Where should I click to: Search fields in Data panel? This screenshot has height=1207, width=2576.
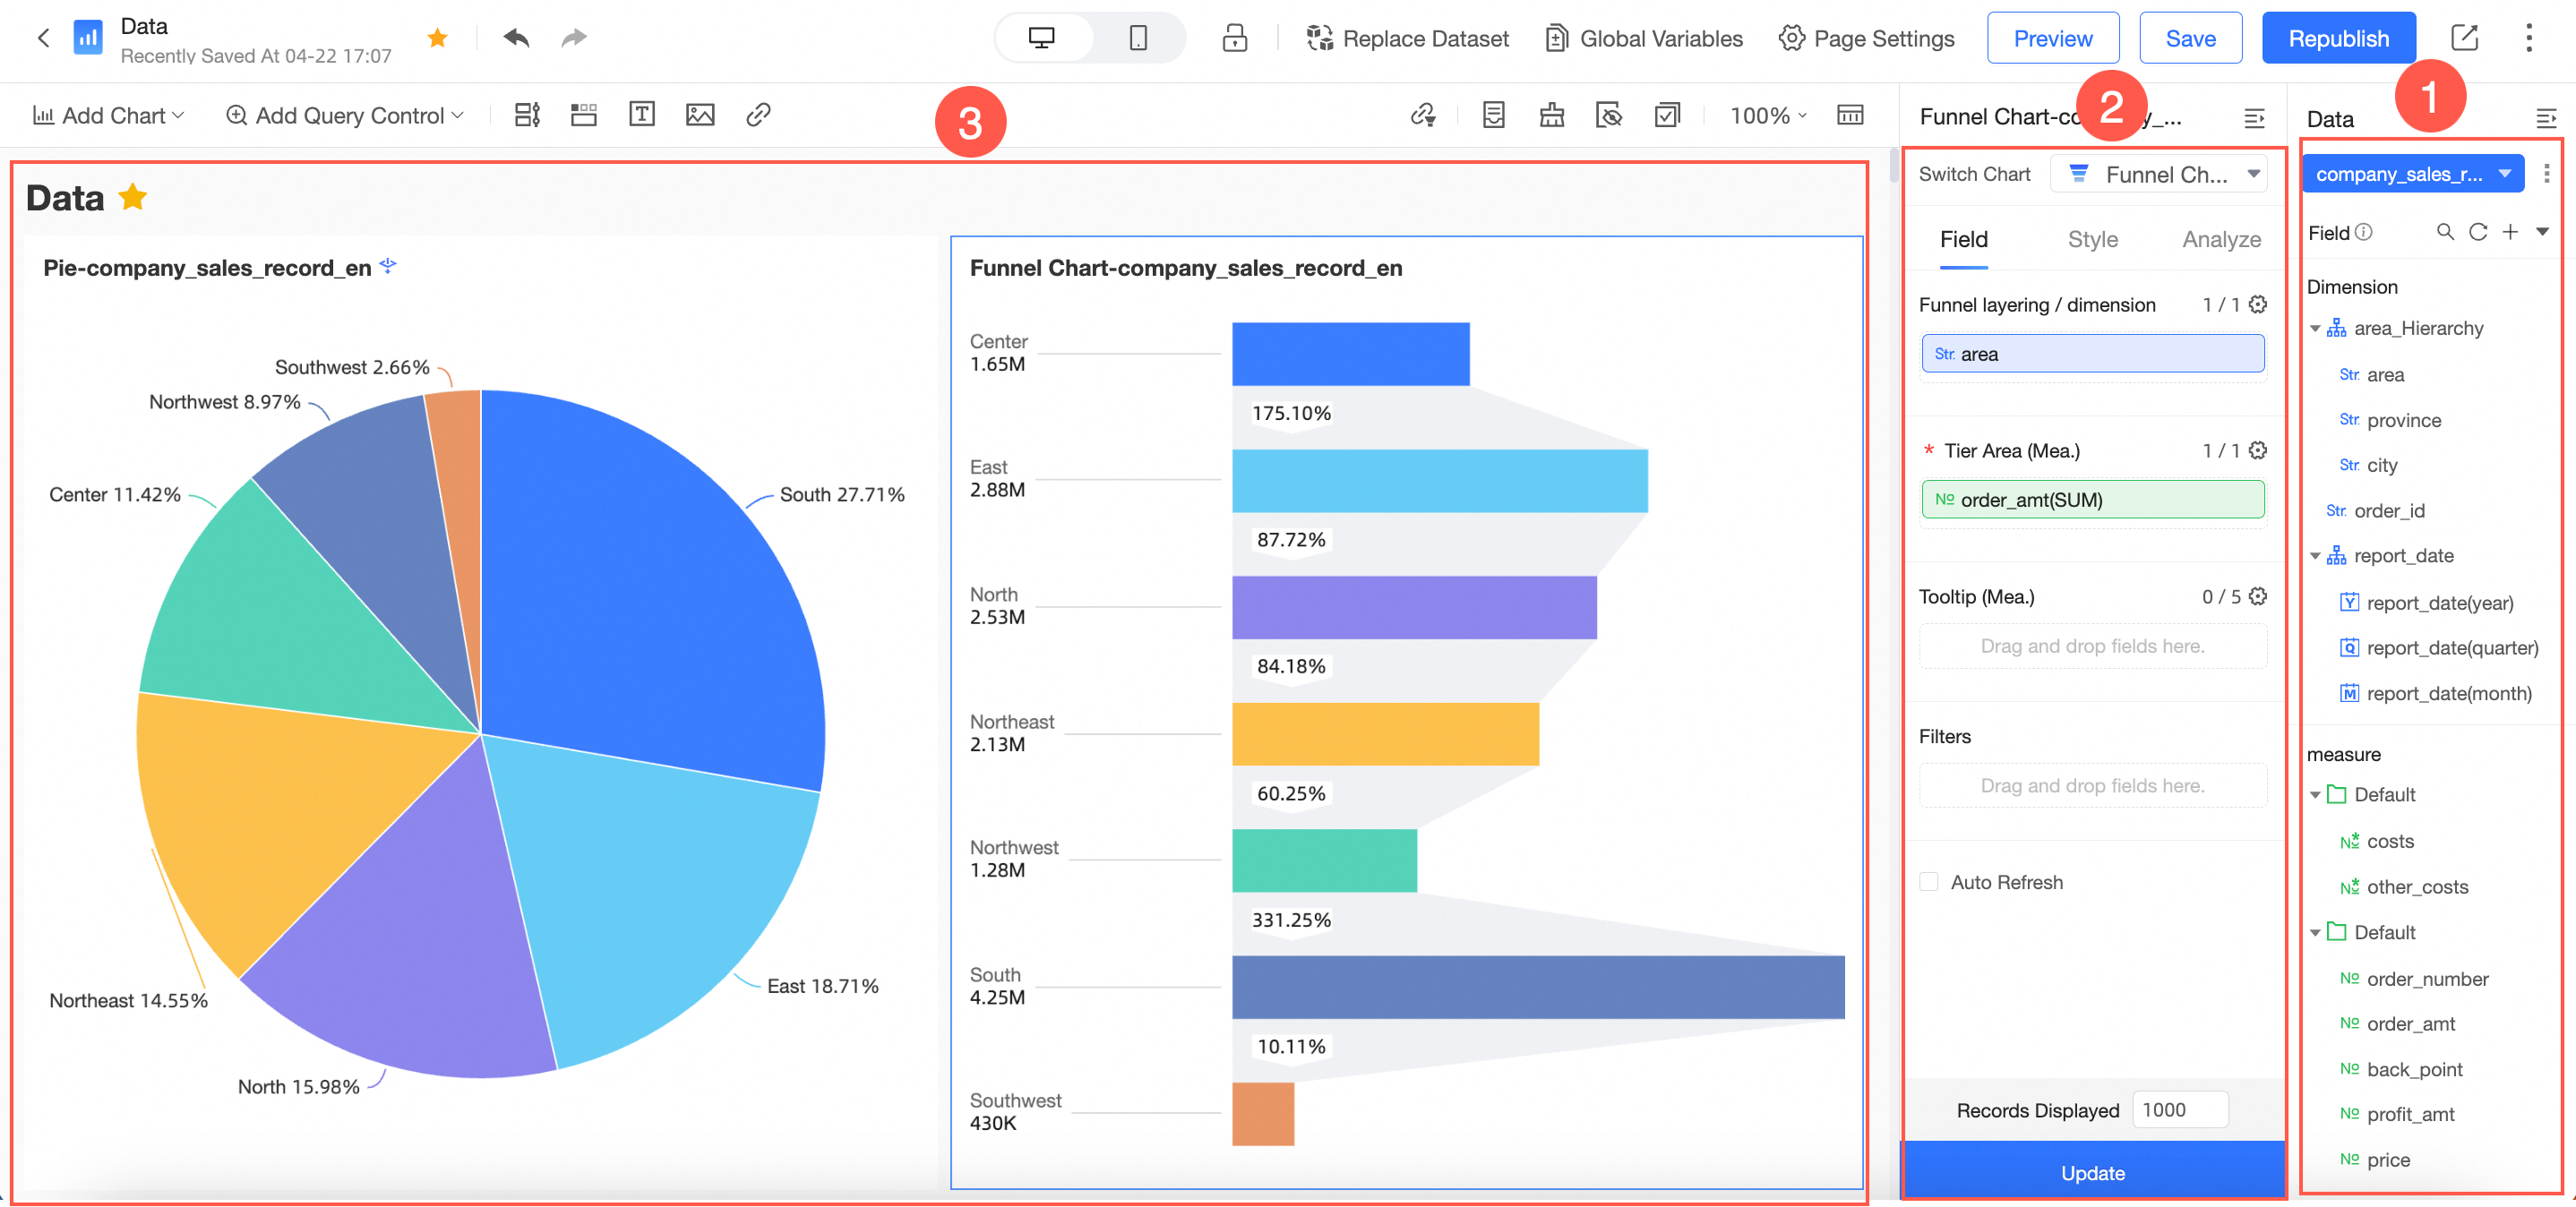point(2445,232)
